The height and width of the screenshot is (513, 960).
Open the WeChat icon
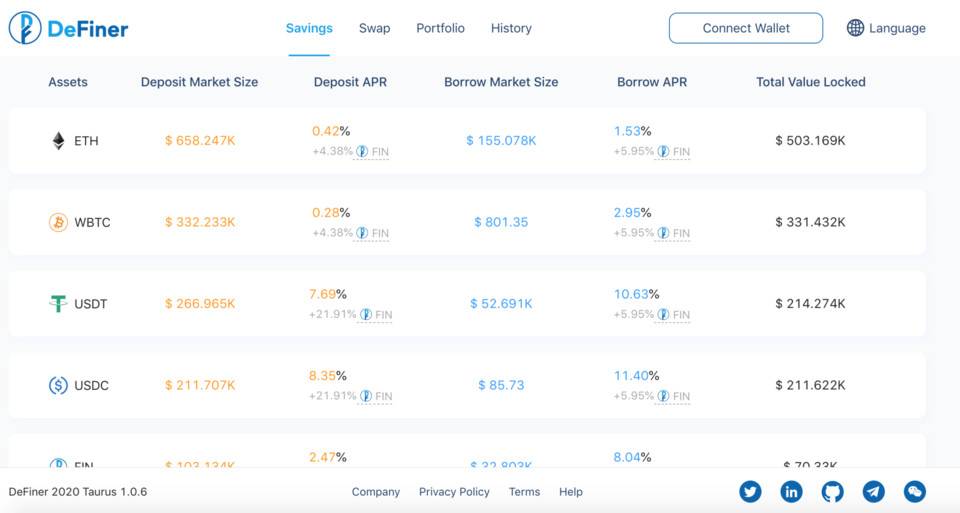(915, 491)
